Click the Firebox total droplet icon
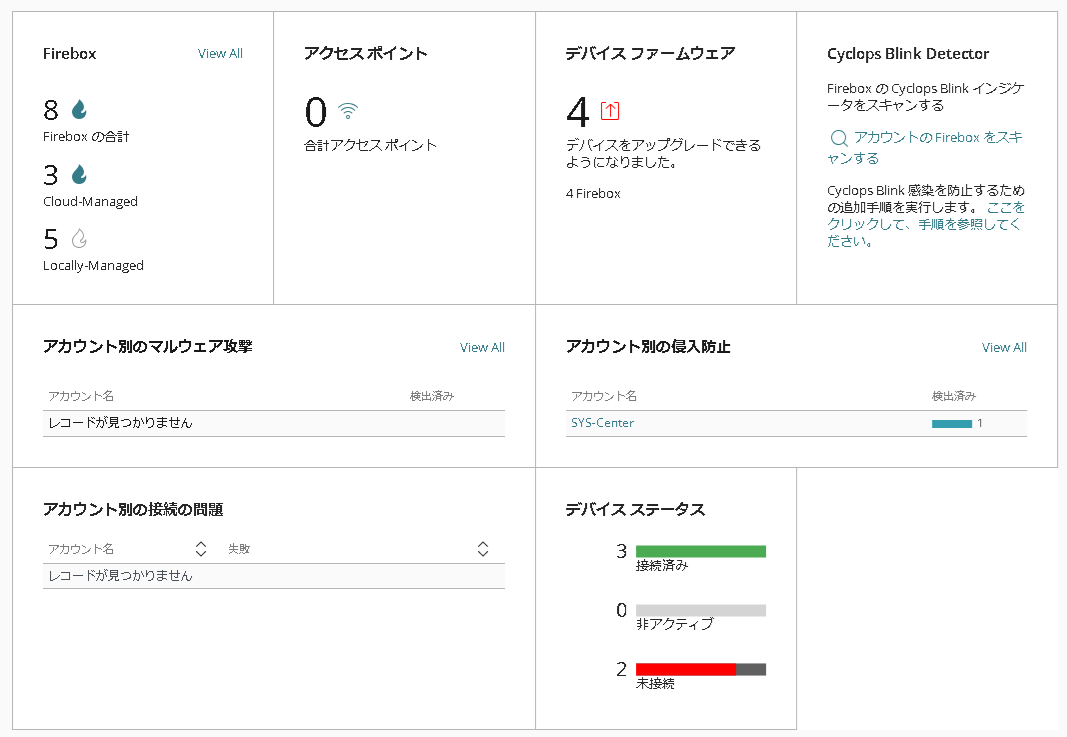This screenshot has width=1067, height=737. [x=79, y=110]
